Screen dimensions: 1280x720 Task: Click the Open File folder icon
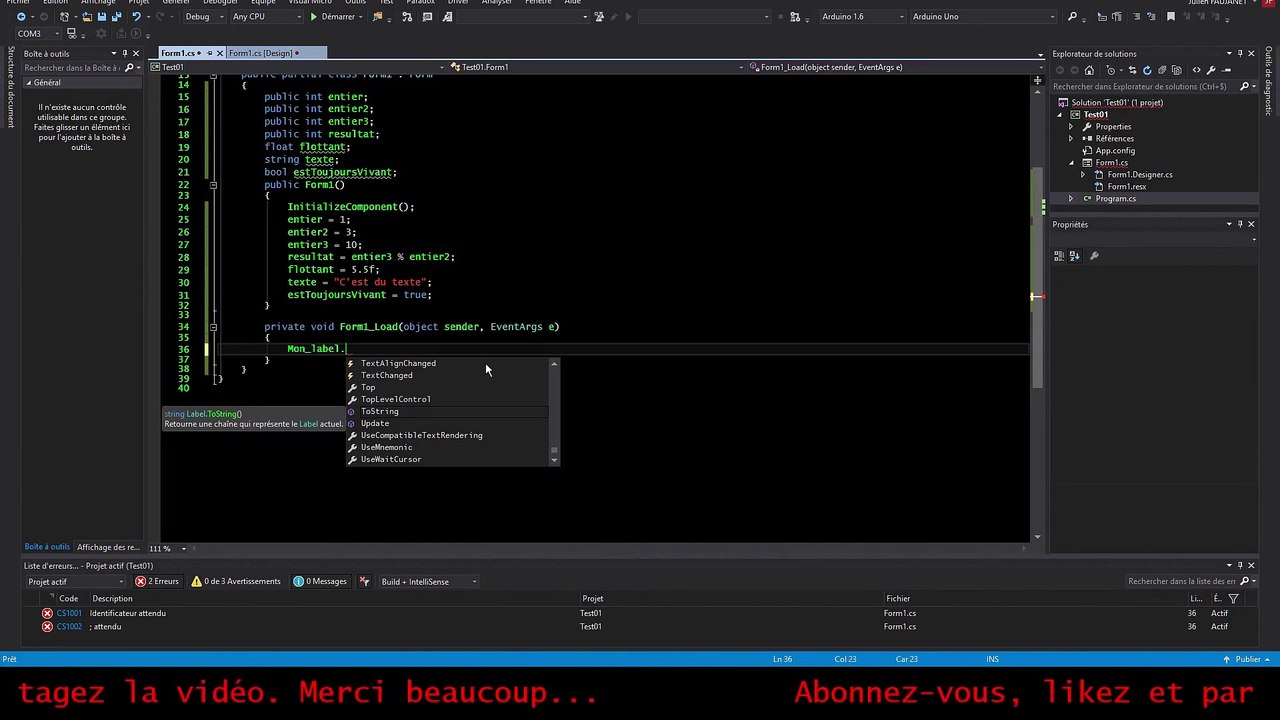tap(86, 17)
